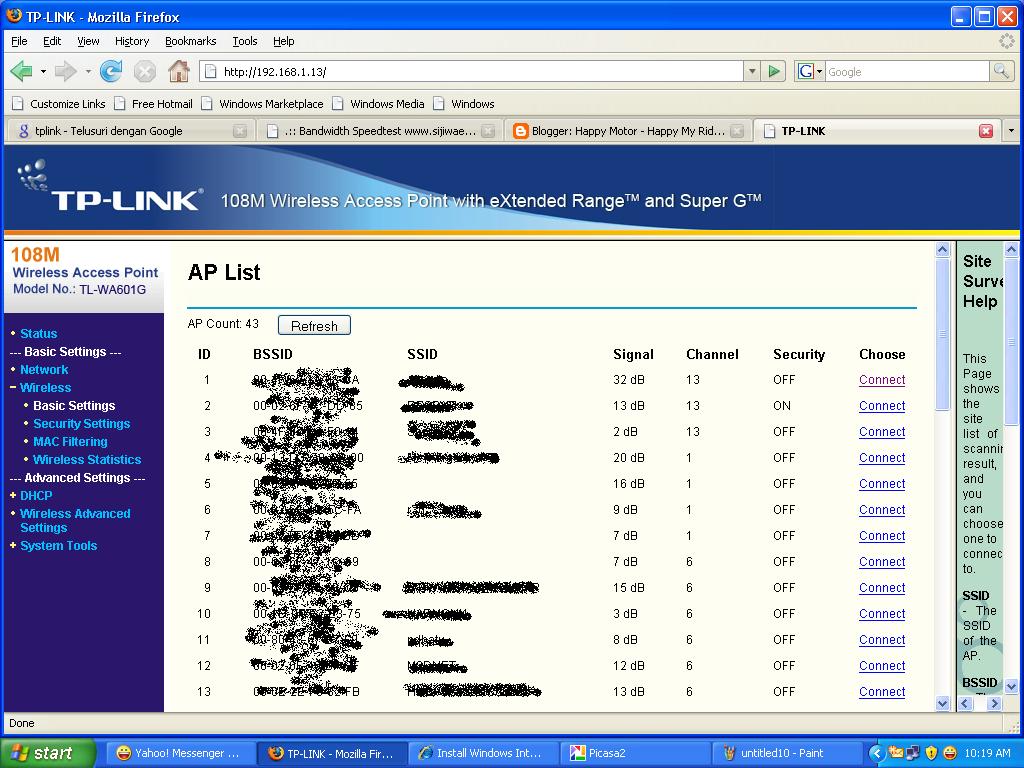Click Connect for AP ID 13

(882, 692)
